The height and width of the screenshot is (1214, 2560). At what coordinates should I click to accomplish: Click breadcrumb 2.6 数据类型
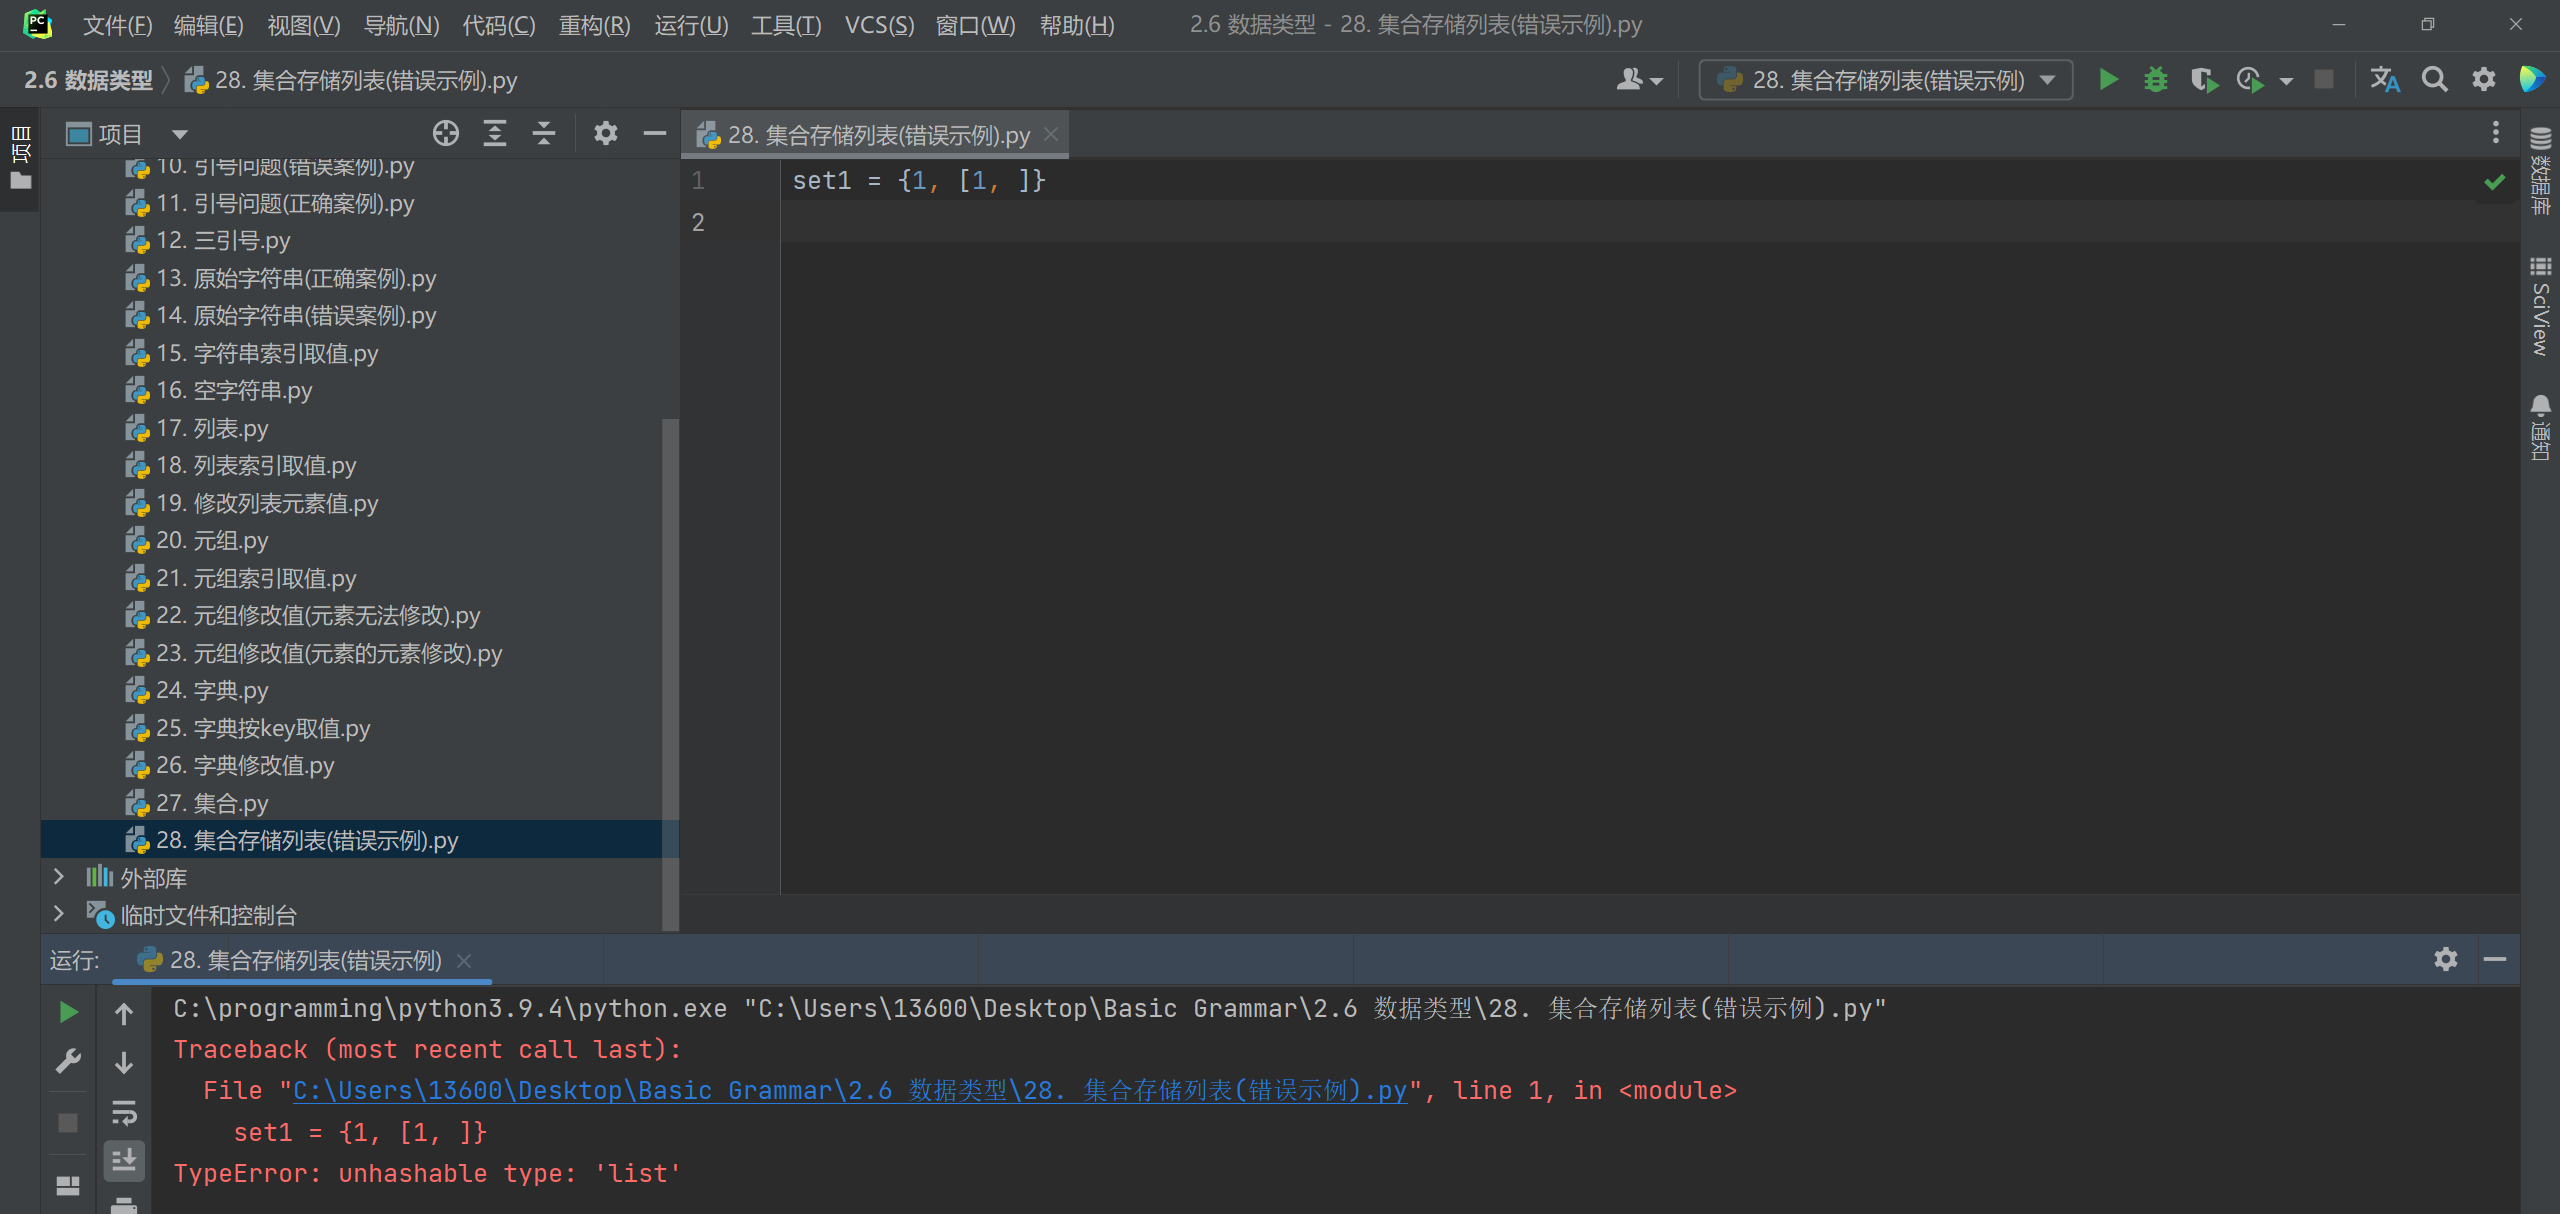click(88, 80)
